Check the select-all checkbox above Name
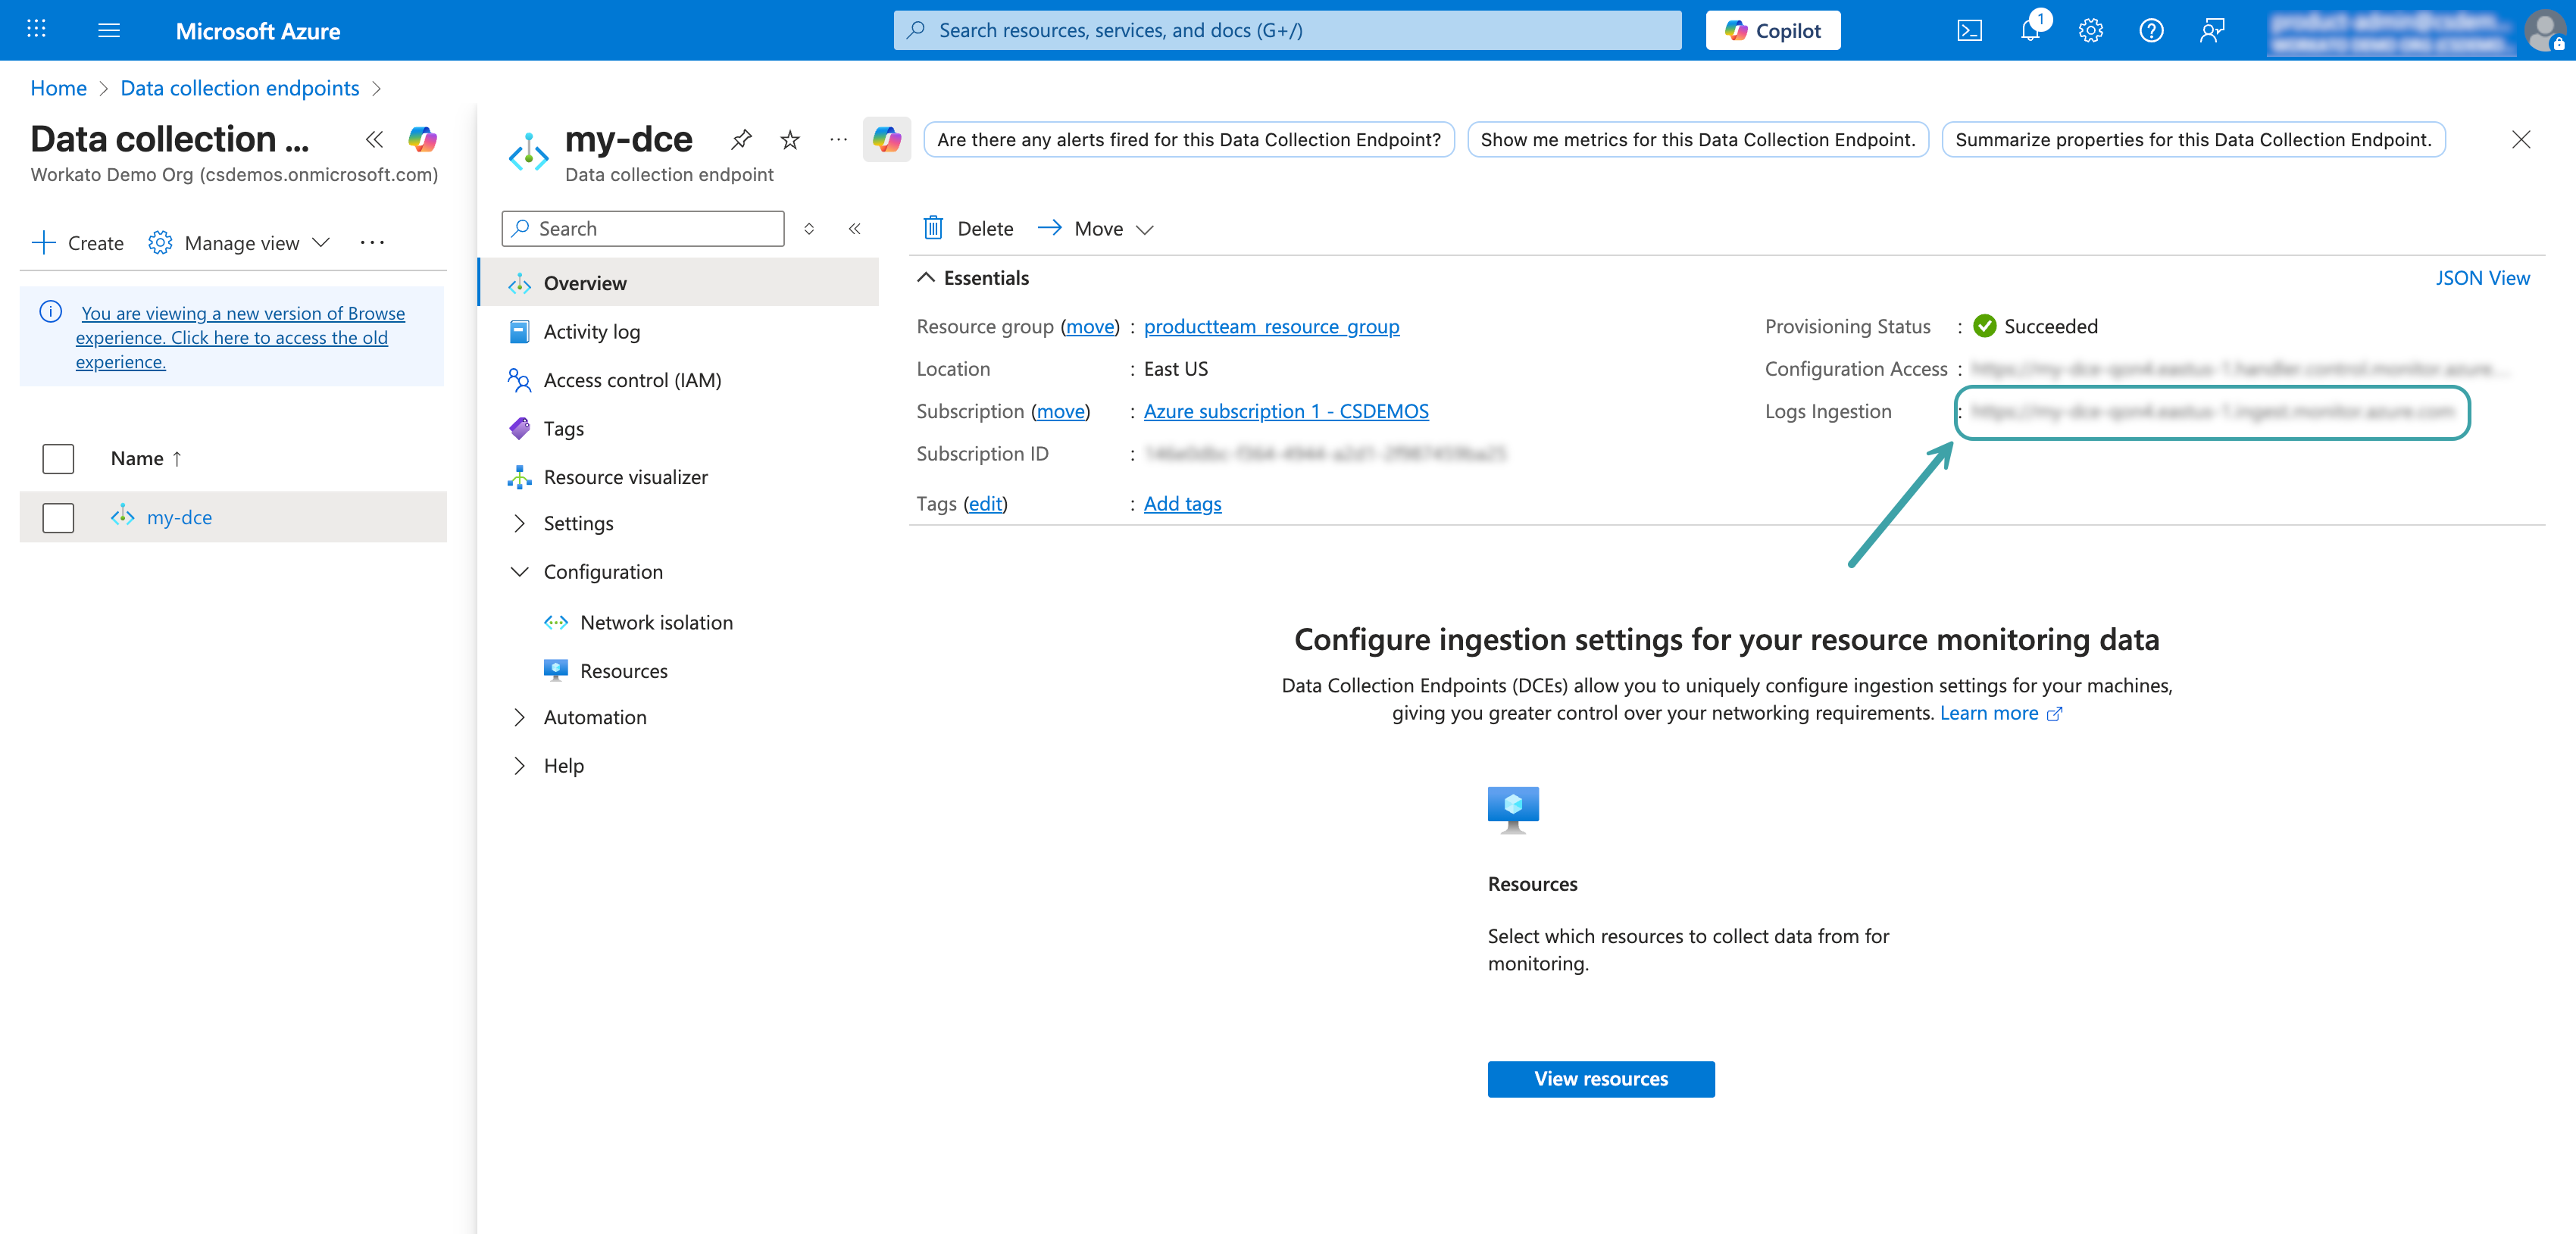2576x1234 pixels. [x=59, y=458]
